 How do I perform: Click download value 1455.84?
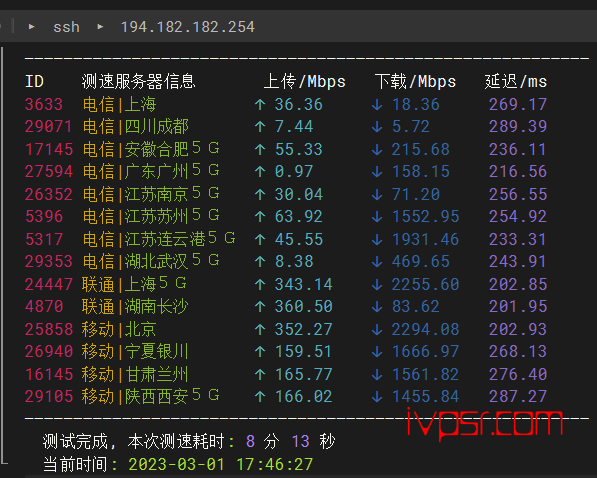426,396
